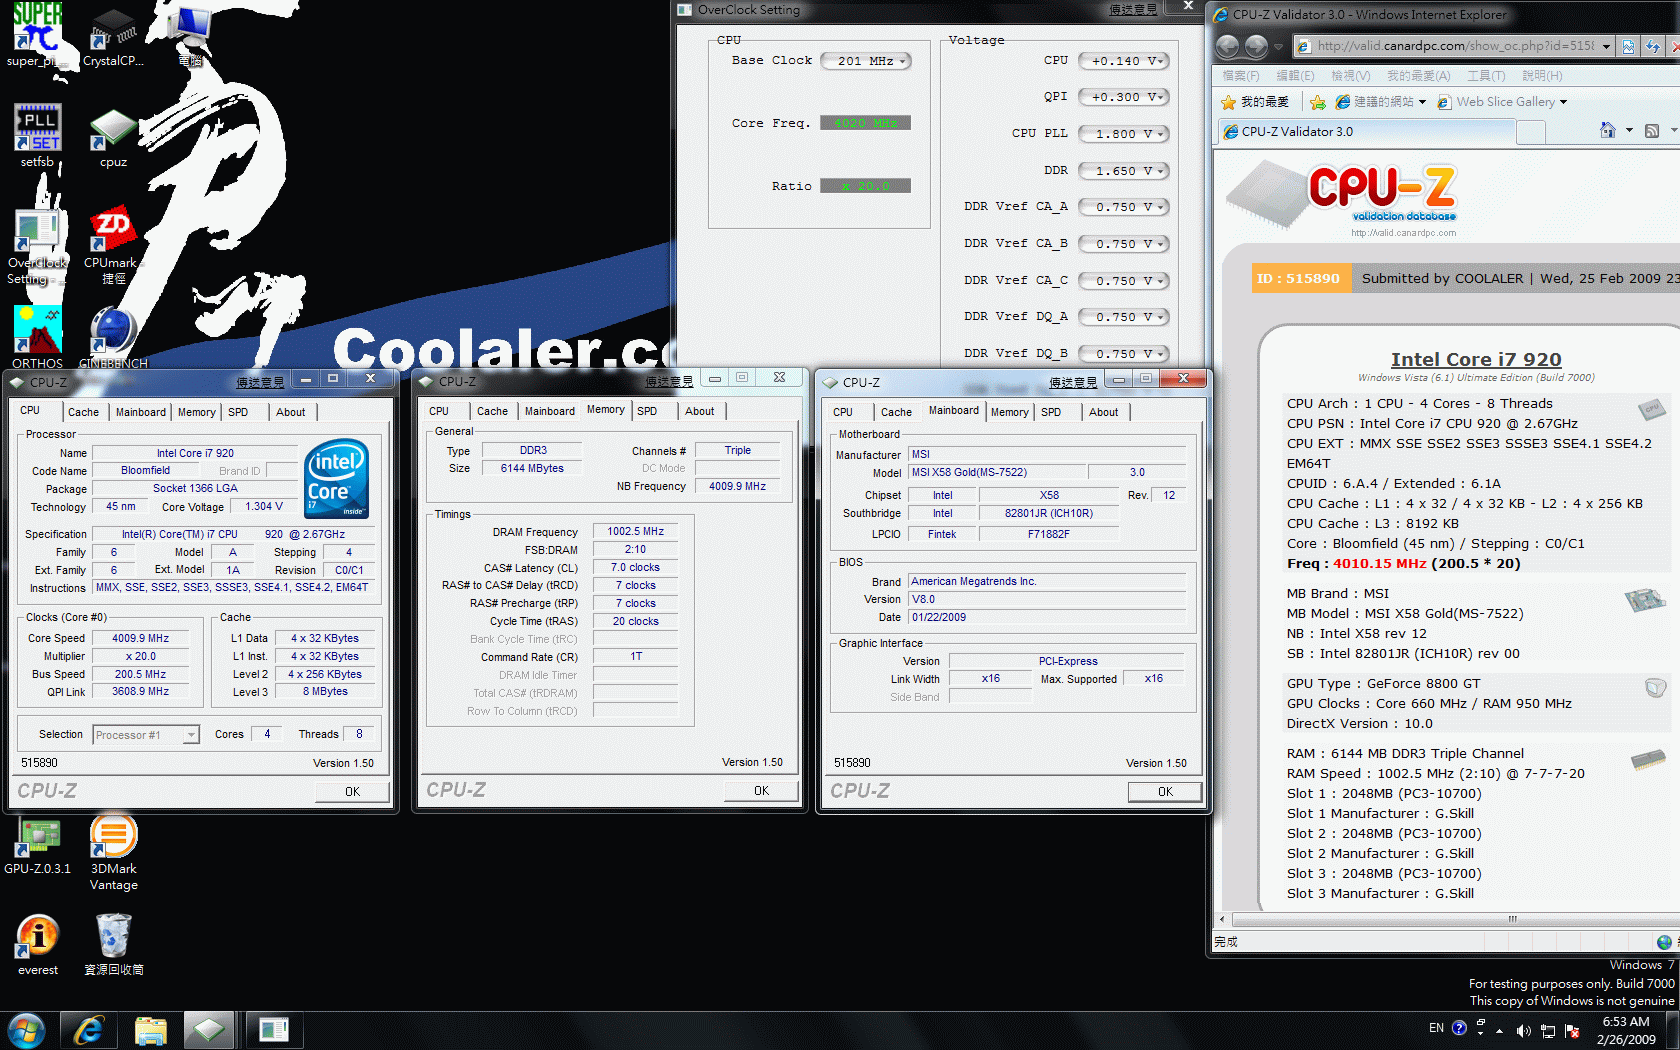
Task: Click the Intel Core i7 920 heading link
Action: (1475, 359)
